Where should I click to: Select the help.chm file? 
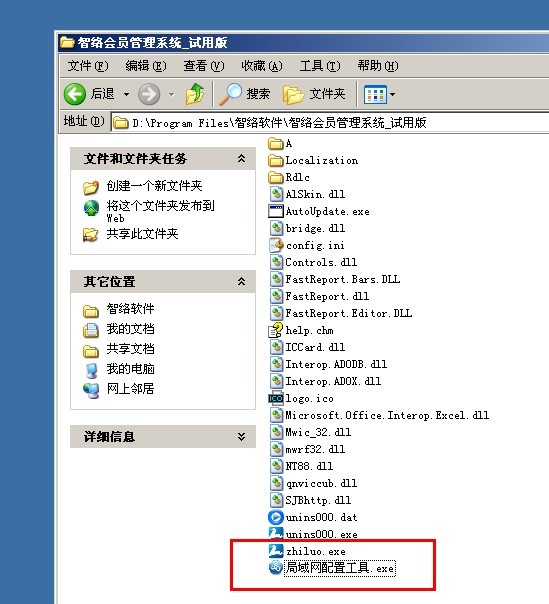[301, 331]
